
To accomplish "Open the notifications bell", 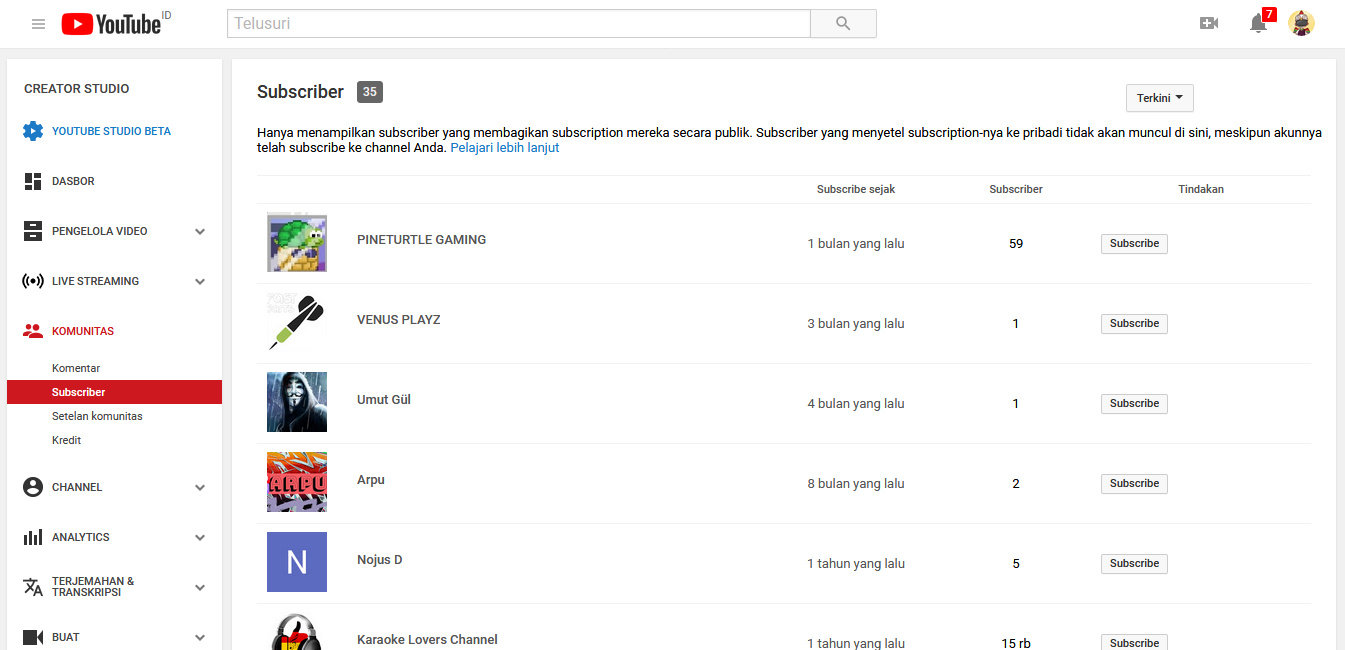I will tap(1259, 23).
